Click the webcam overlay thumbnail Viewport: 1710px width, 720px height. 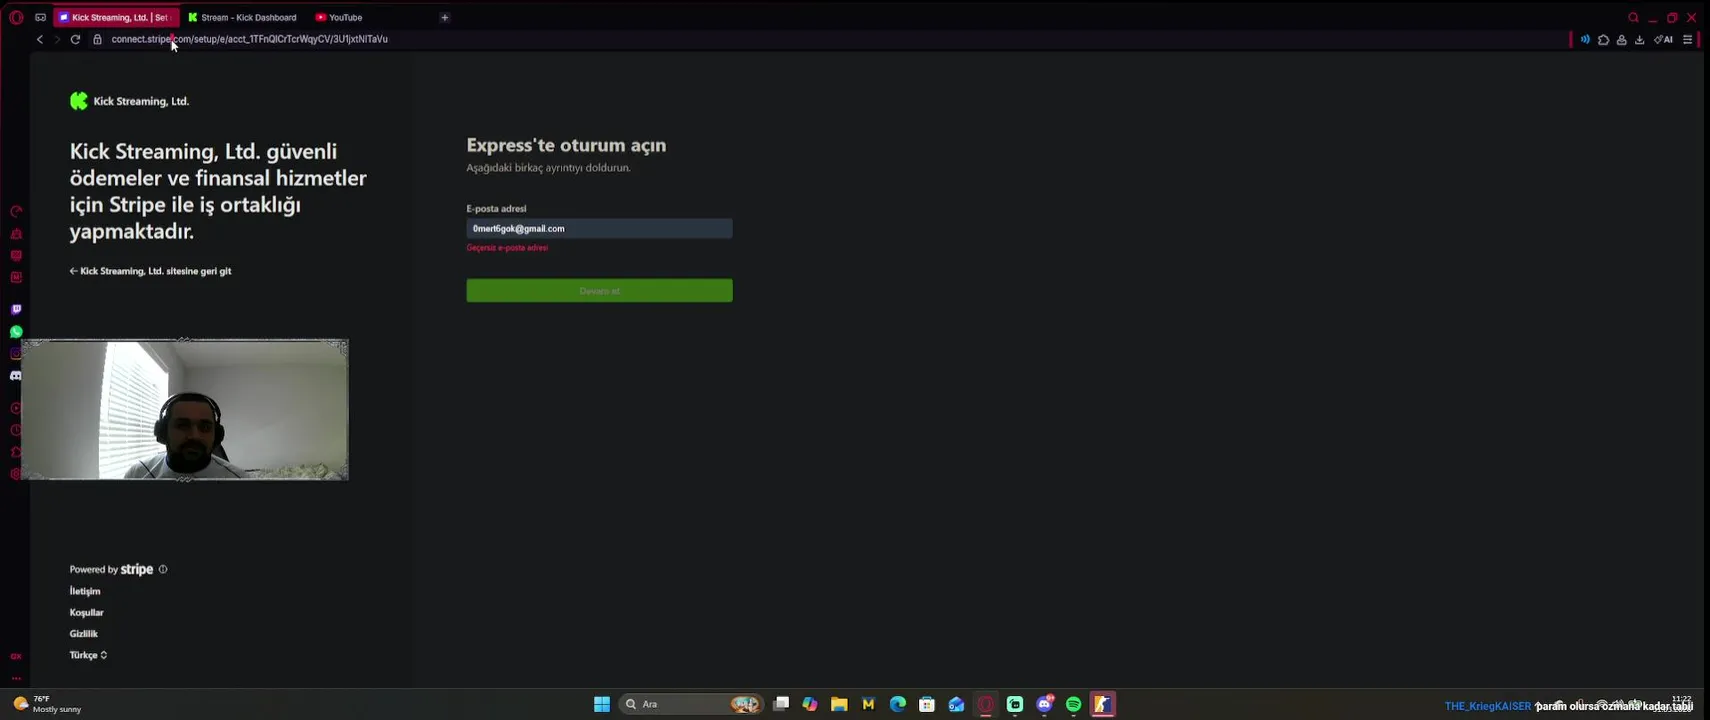tap(185, 410)
